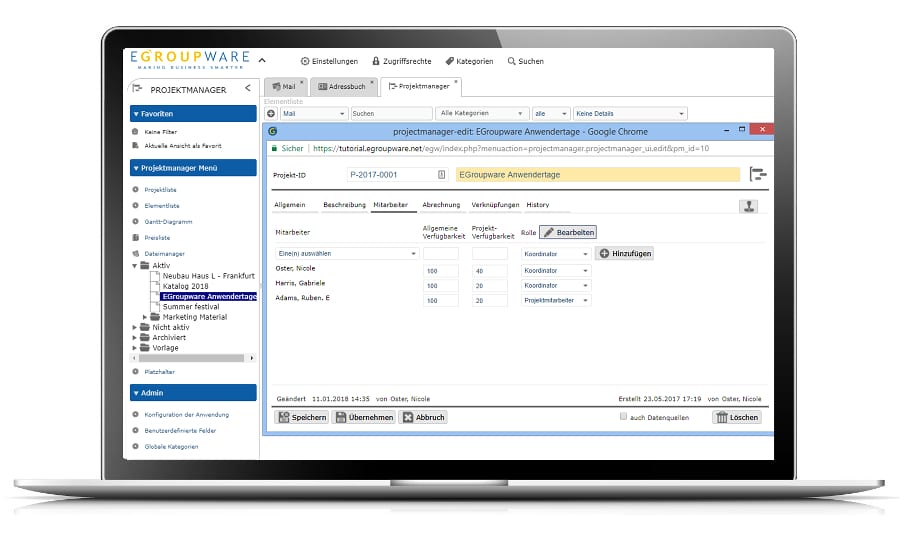Switch to the Beschreibung tab
The height and width of the screenshot is (538, 900).
point(344,205)
